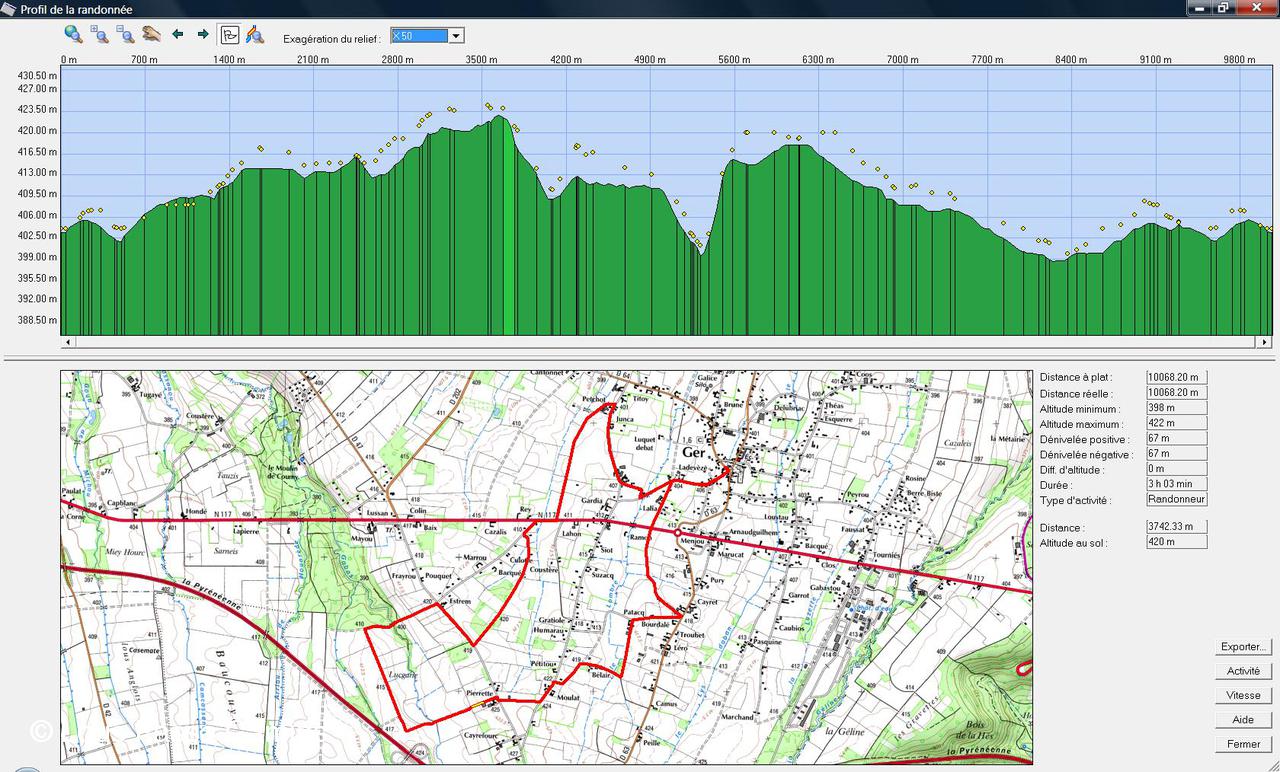Viewport: 1280px width, 772px height.
Task: Click the globe zoom-to-fit icon
Action: click(73, 34)
